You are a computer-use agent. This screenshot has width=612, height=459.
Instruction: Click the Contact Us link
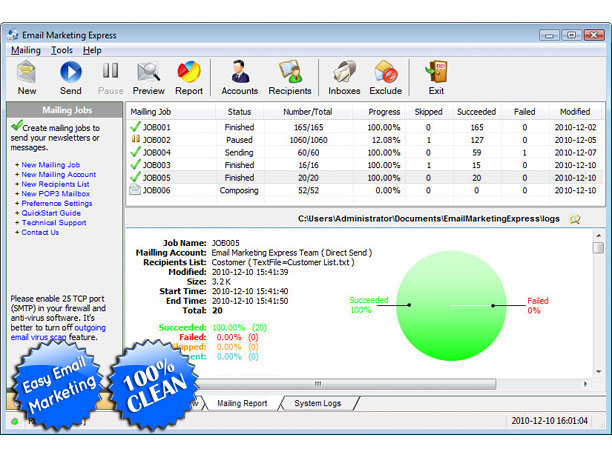tap(40, 232)
